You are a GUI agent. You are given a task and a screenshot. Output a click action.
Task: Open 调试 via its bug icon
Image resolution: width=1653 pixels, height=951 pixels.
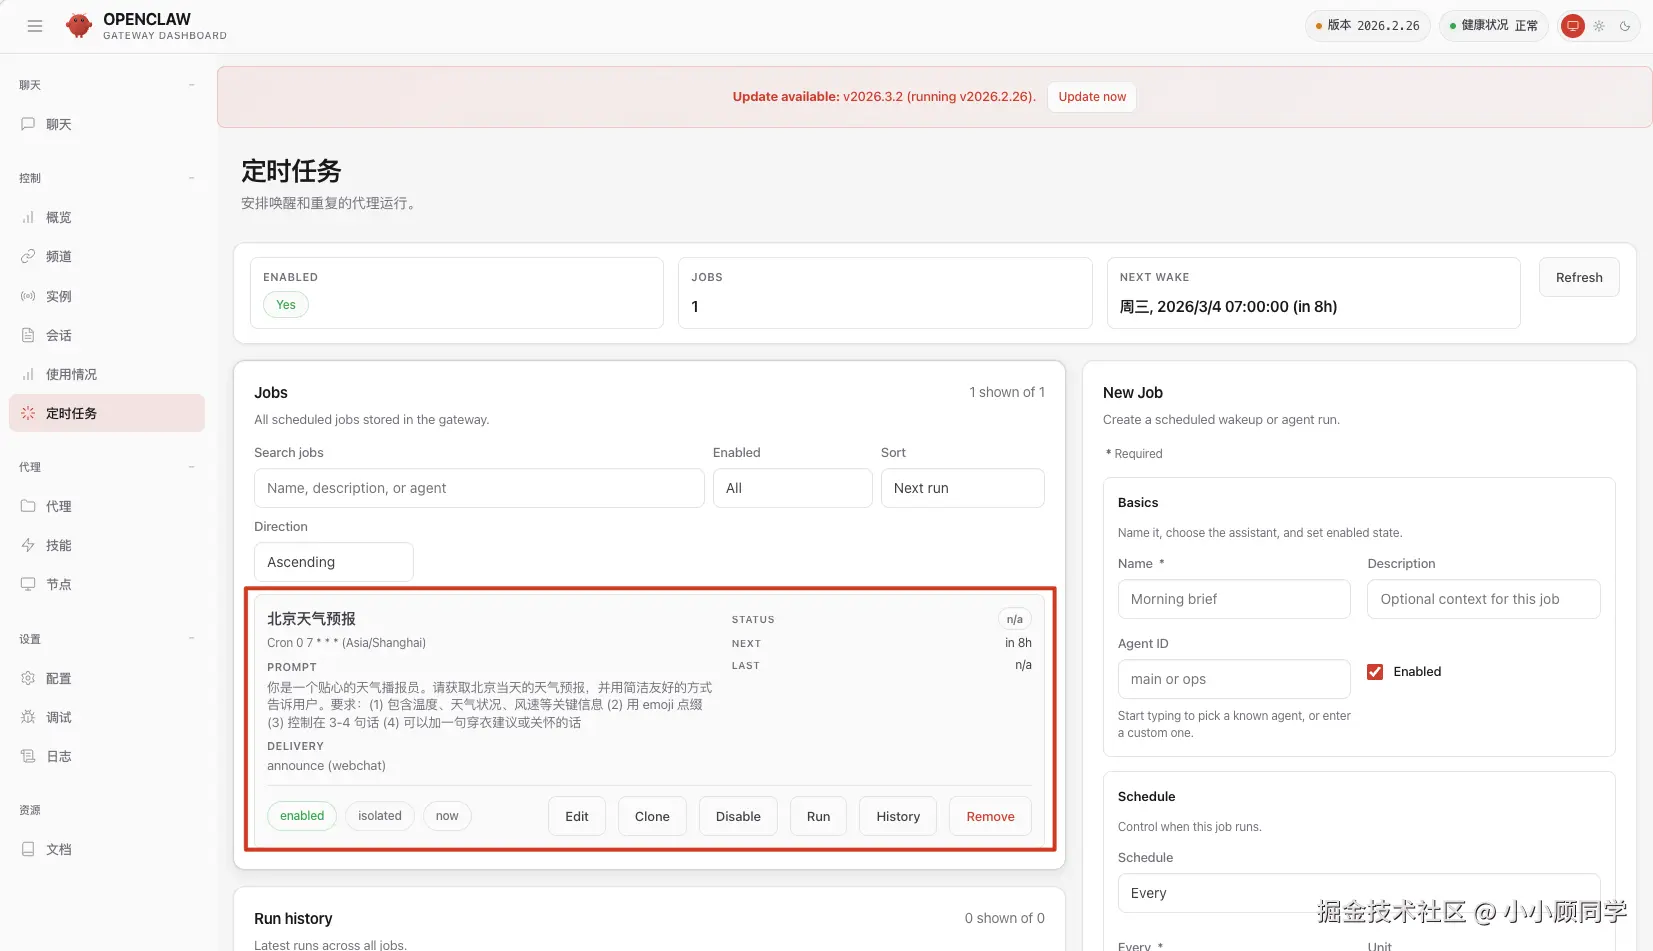28,717
